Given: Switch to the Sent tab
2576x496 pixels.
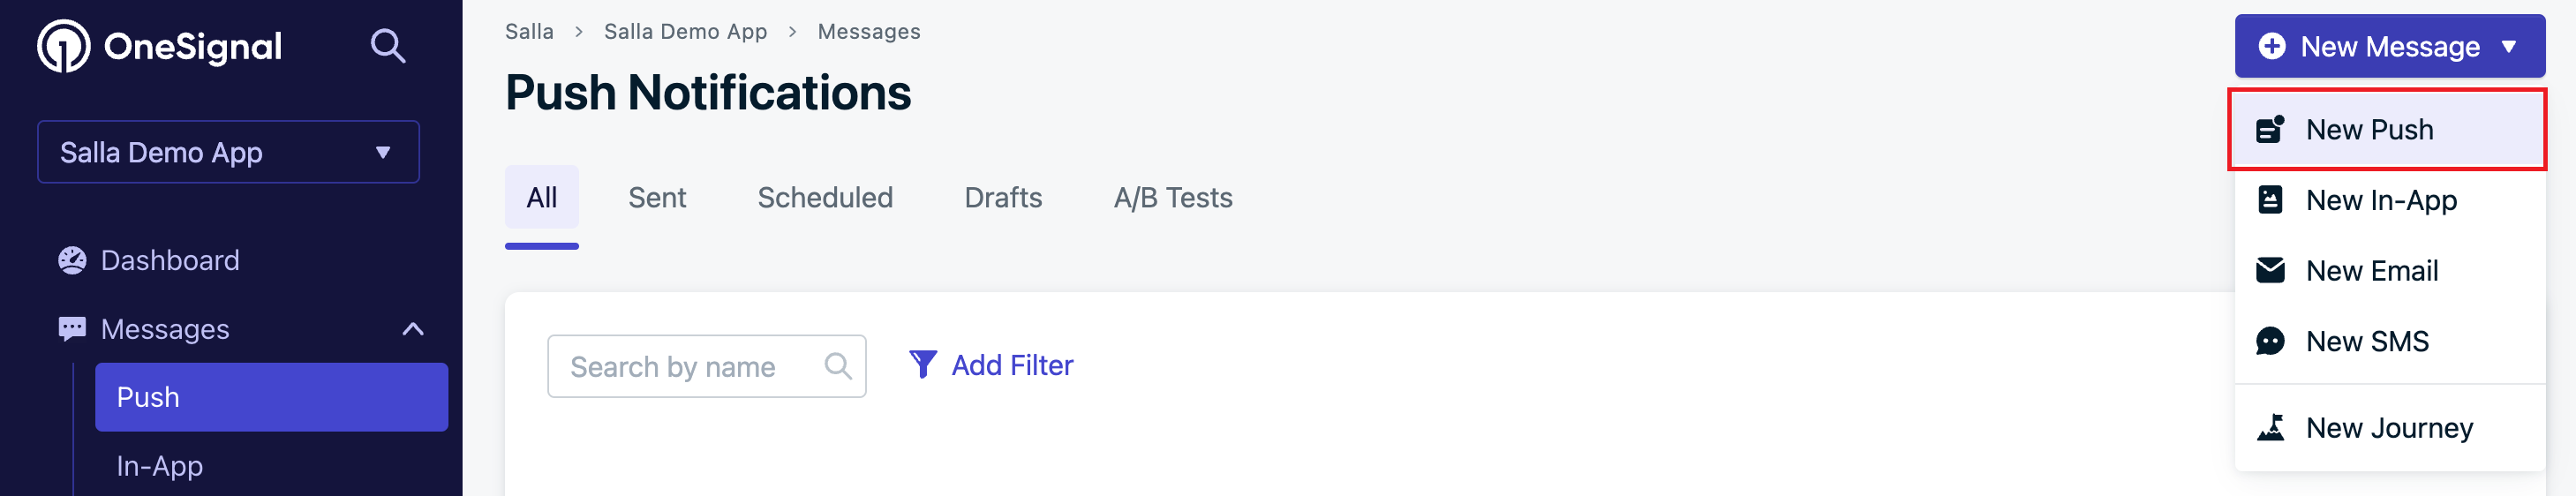Looking at the screenshot, I should click(x=657, y=198).
